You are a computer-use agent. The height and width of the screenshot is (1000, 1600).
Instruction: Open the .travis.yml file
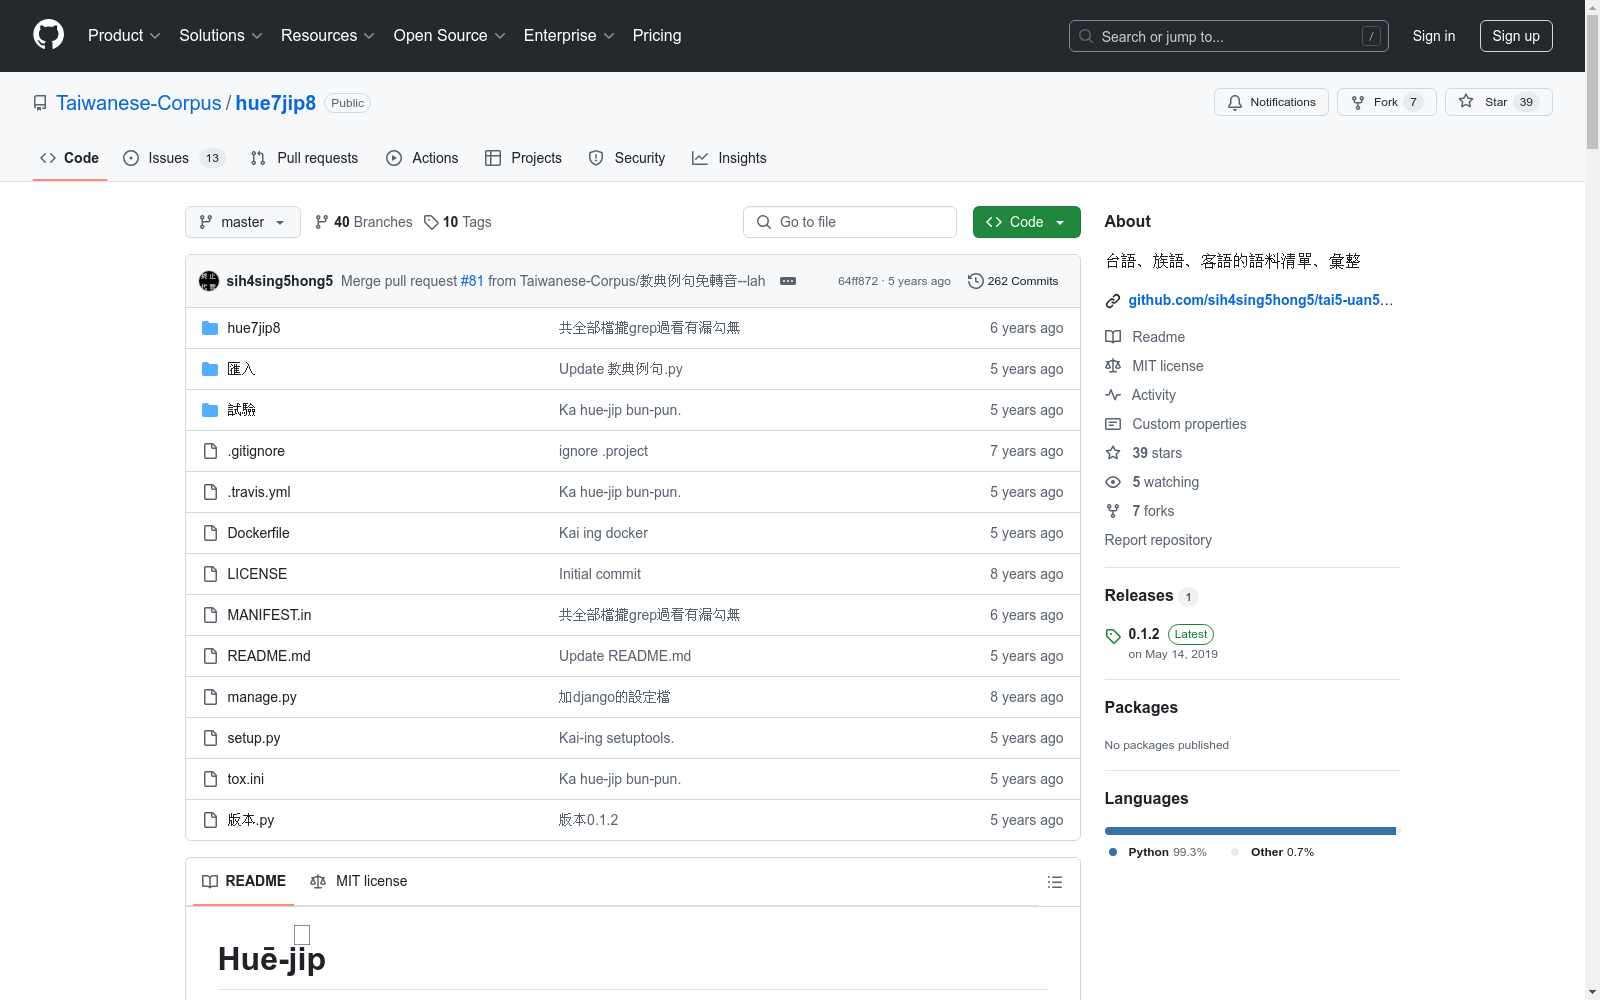tap(259, 492)
